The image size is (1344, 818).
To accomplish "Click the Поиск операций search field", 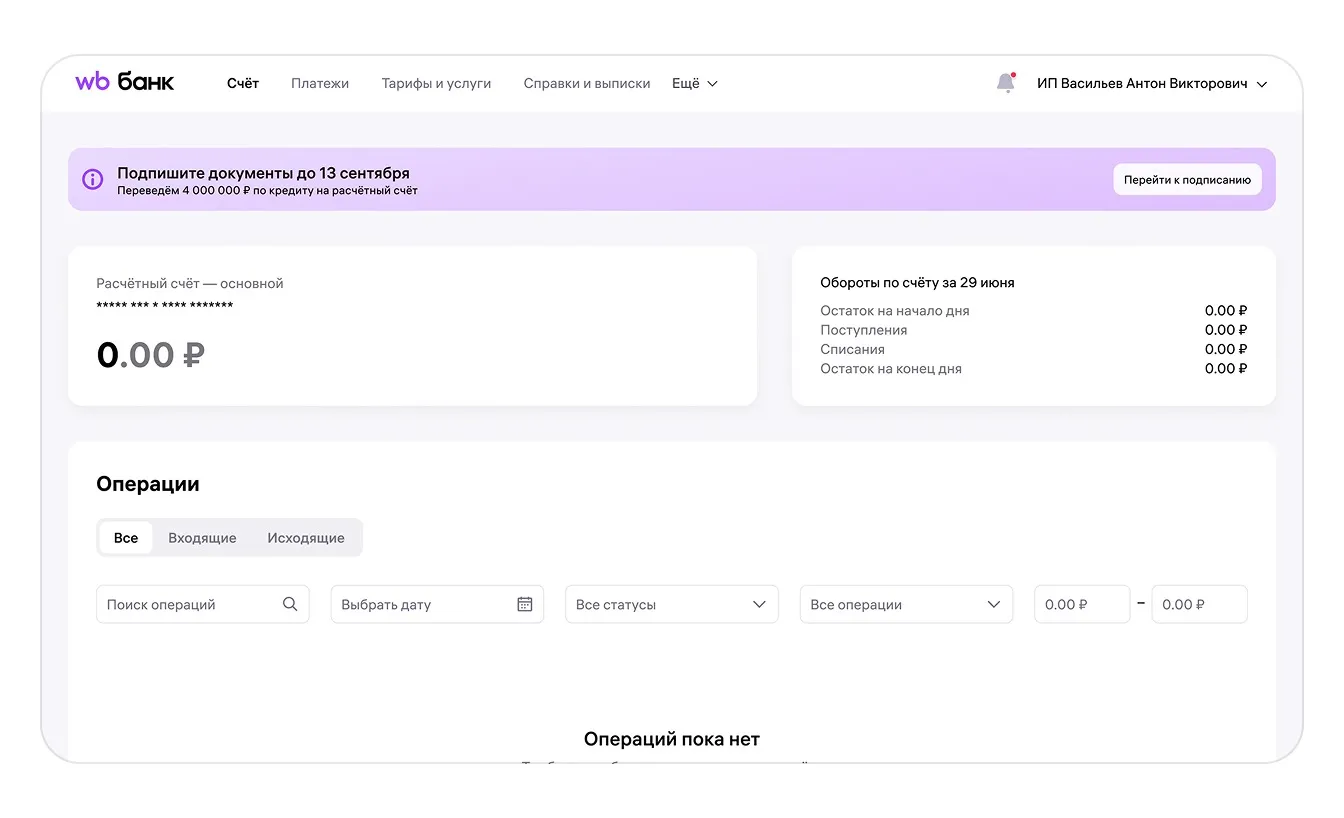I will 190,604.
